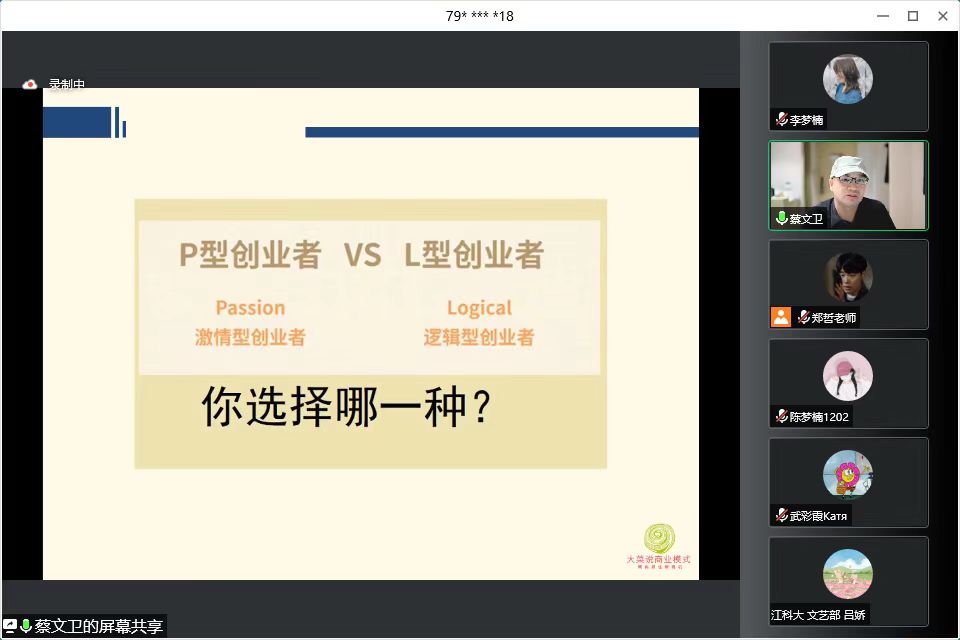Viewport: 960px width, 640px height.
Task: Click the green mic icon in screen share label
Action: 26,626
